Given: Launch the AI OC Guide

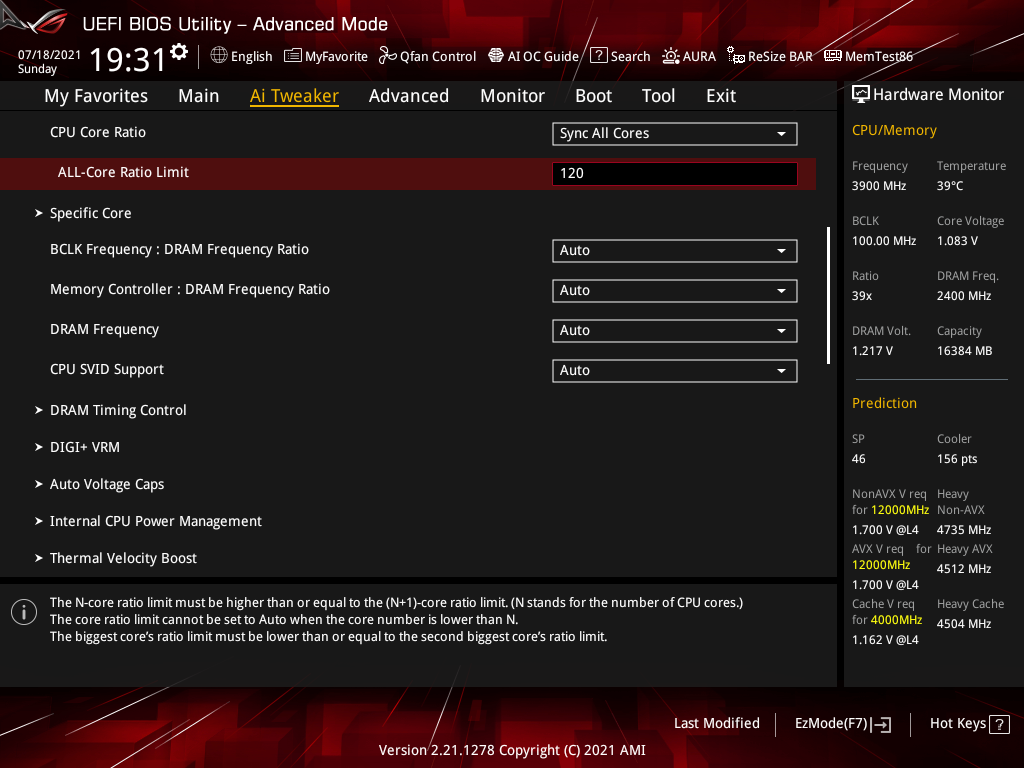Looking at the screenshot, I should (533, 56).
